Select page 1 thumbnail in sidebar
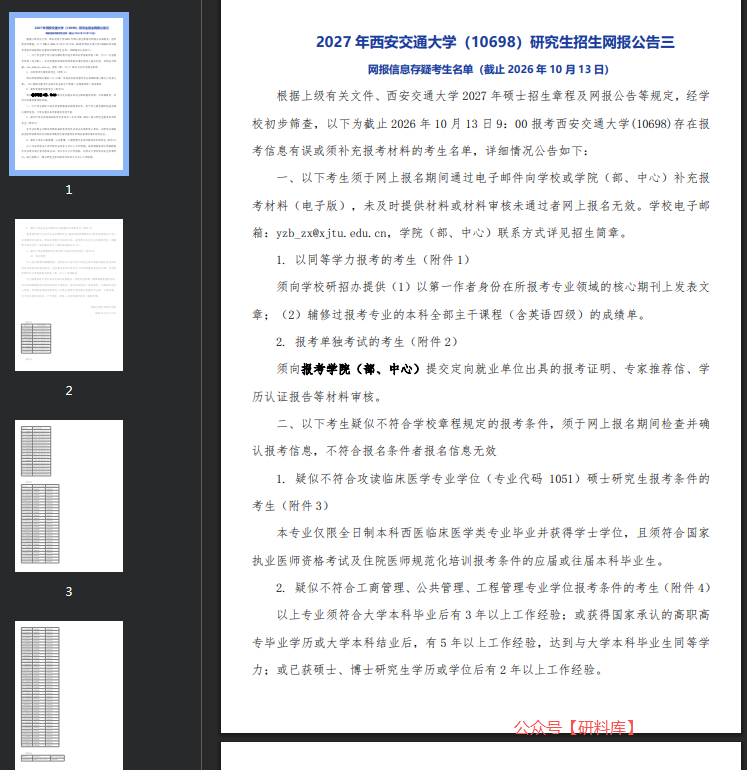 [x=69, y=94]
